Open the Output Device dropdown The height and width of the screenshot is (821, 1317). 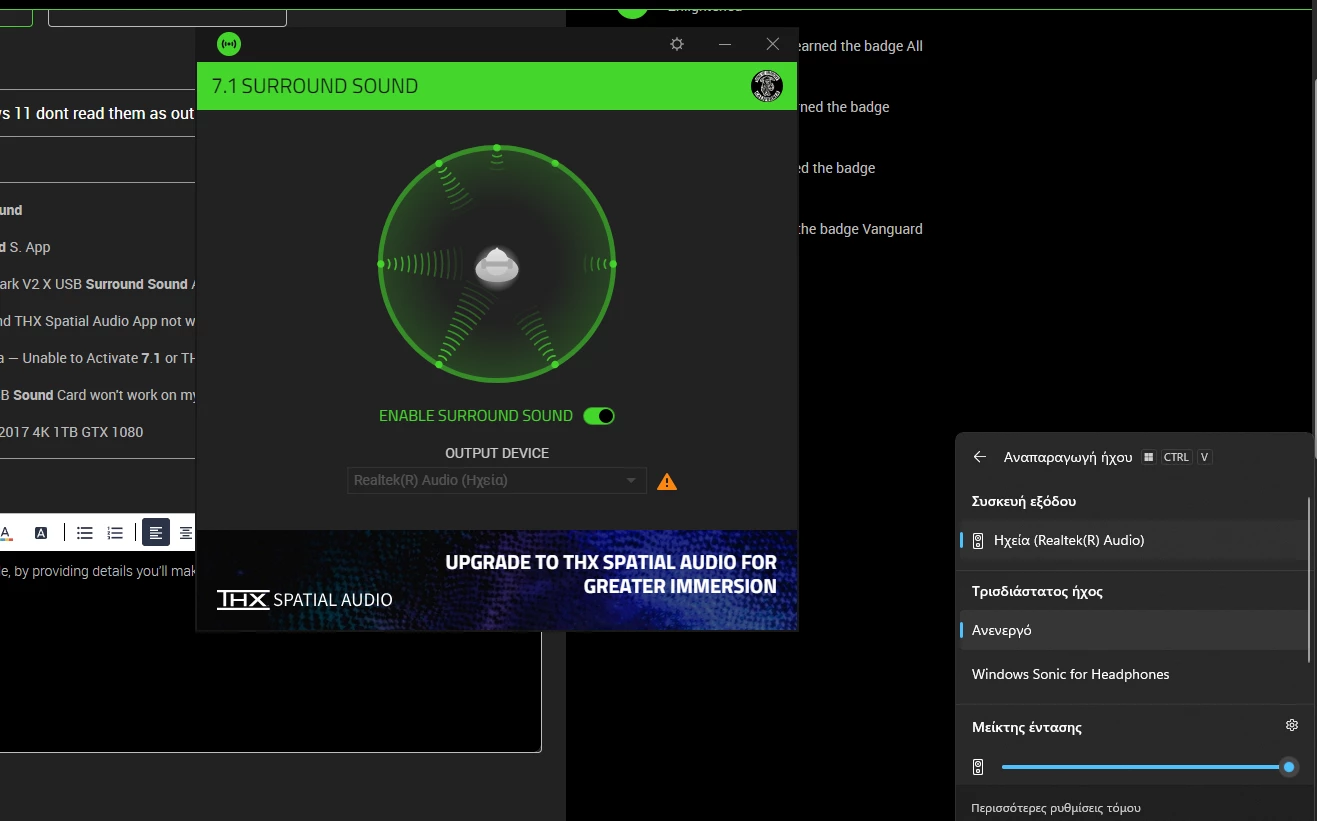(497, 481)
